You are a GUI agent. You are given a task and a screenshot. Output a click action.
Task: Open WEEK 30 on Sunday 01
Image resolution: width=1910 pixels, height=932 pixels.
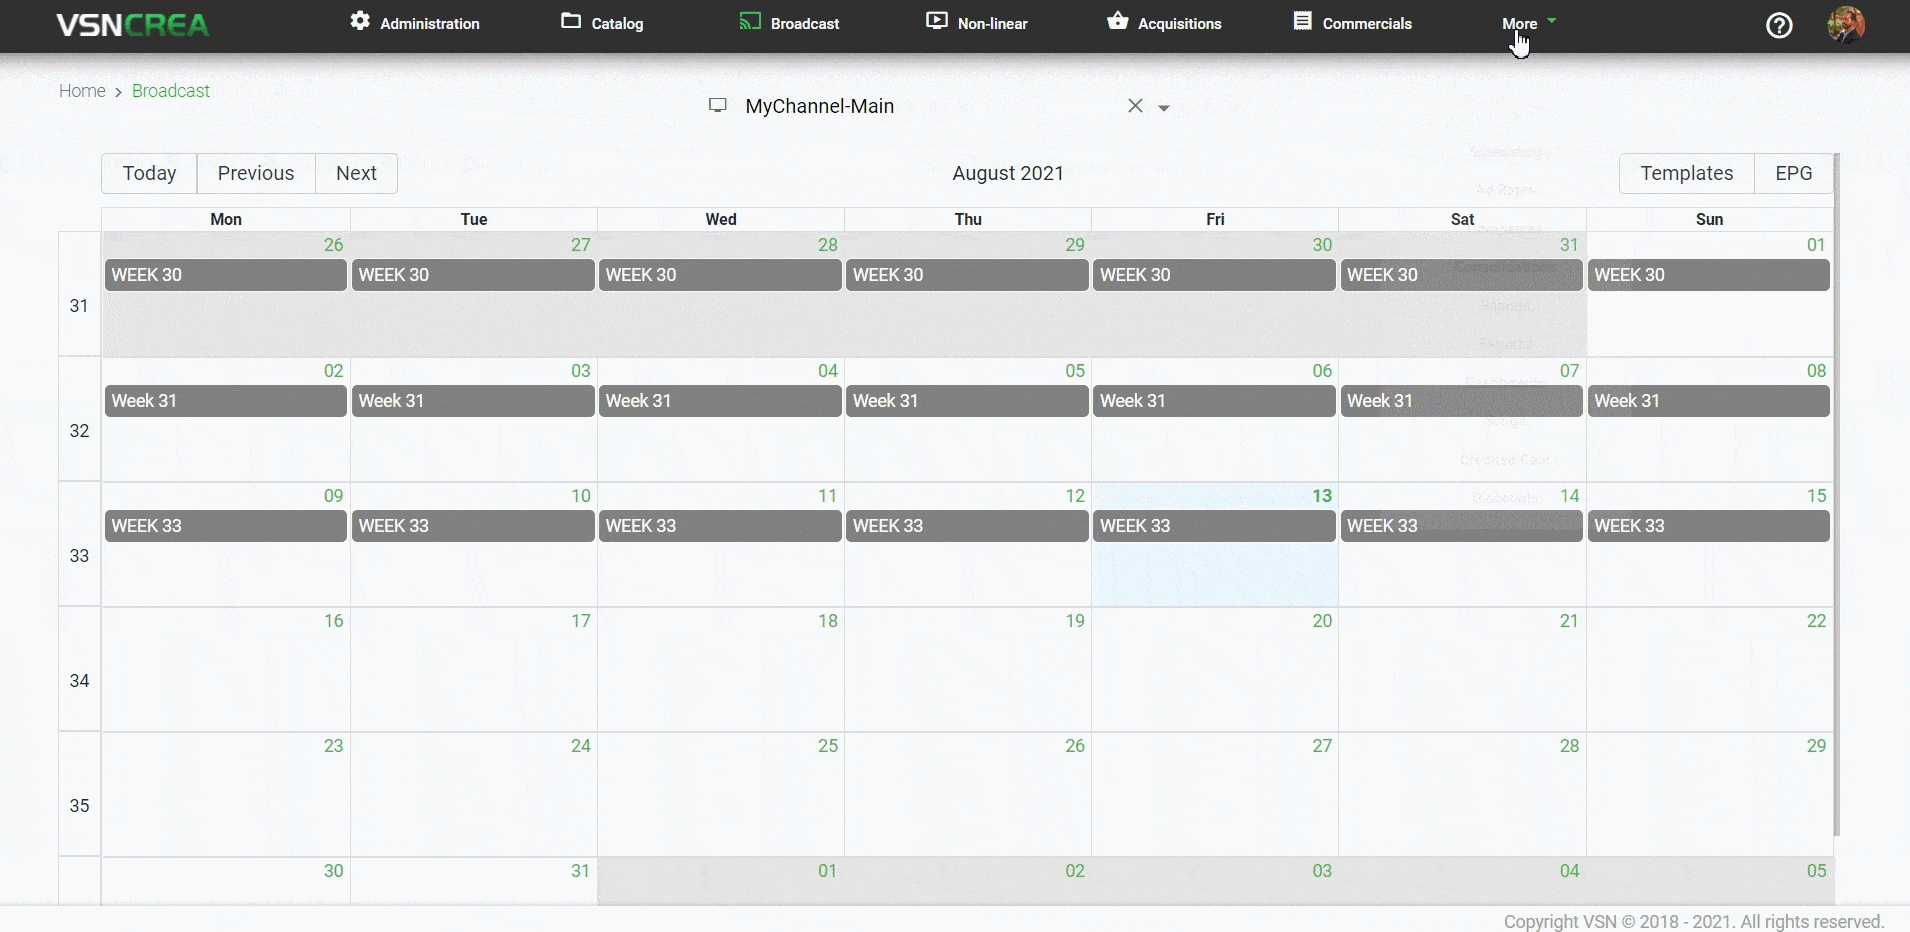tap(1709, 275)
